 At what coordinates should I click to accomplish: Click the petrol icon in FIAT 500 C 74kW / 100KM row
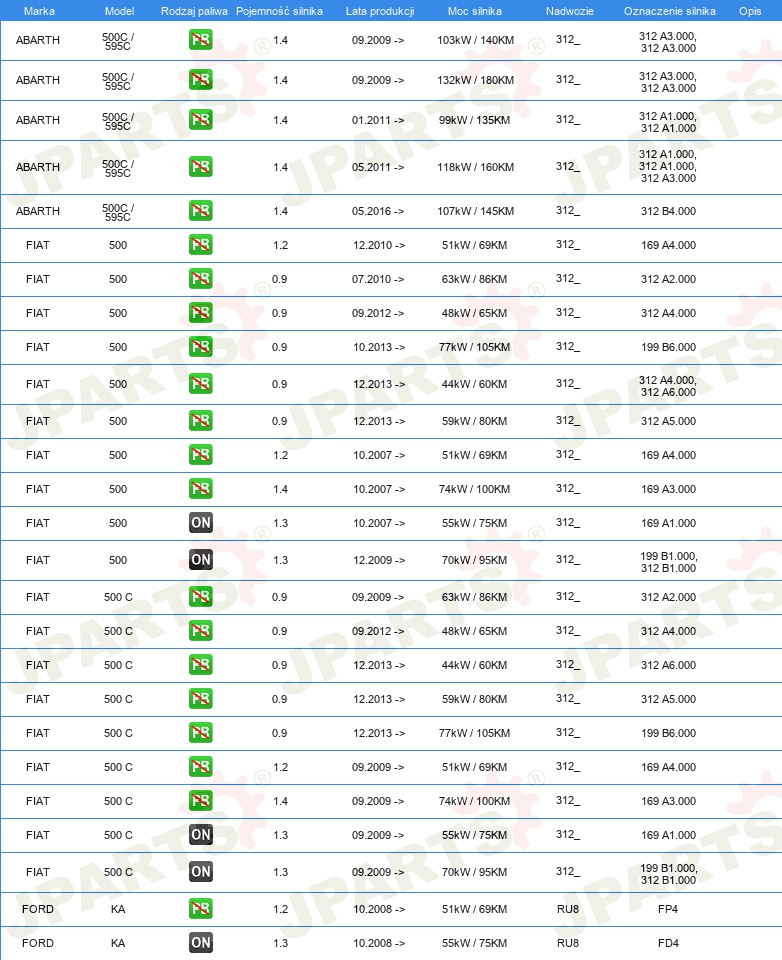[x=201, y=801]
